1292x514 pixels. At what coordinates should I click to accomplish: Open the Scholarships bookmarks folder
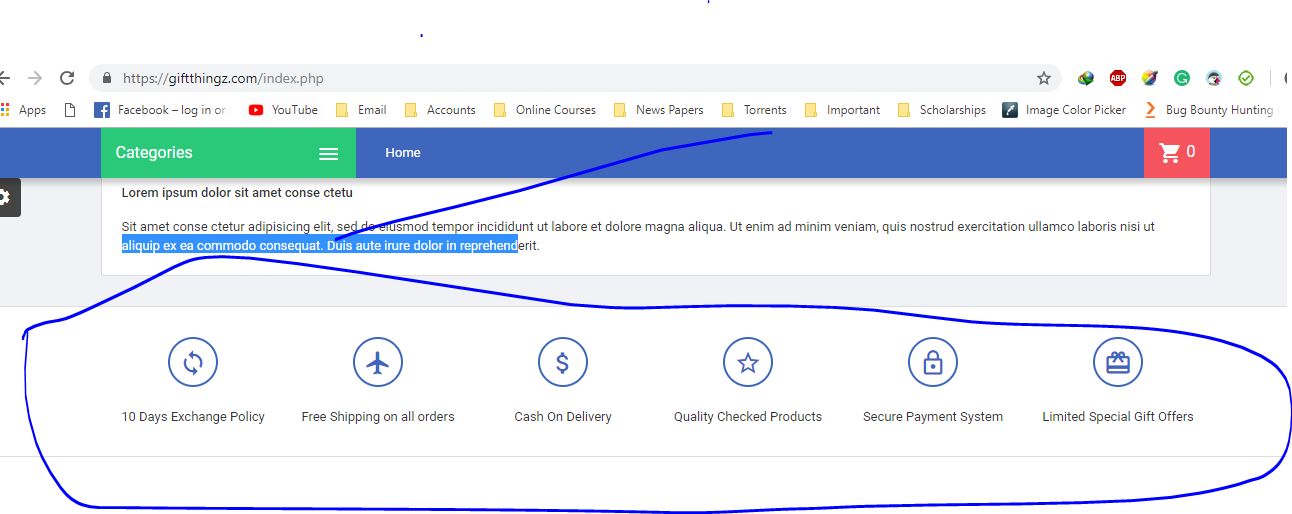942,110
